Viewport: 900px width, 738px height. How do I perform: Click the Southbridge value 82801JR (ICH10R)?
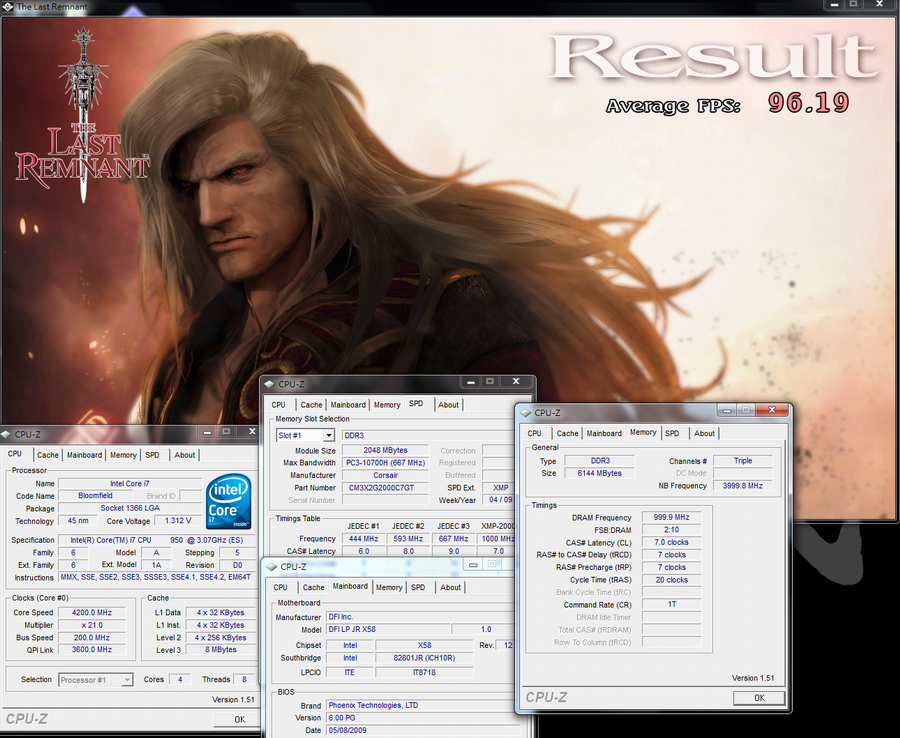point(424,658)
